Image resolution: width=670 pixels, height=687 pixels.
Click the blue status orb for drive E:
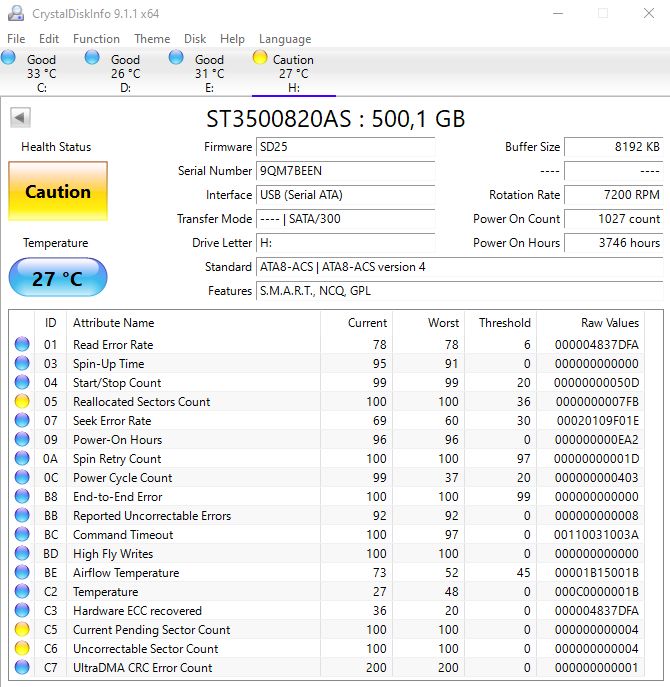pos(176,57)
